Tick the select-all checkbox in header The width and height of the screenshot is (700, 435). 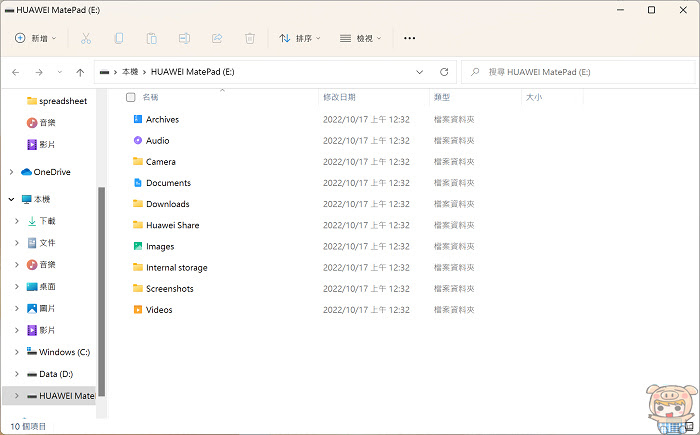point(130,97)
